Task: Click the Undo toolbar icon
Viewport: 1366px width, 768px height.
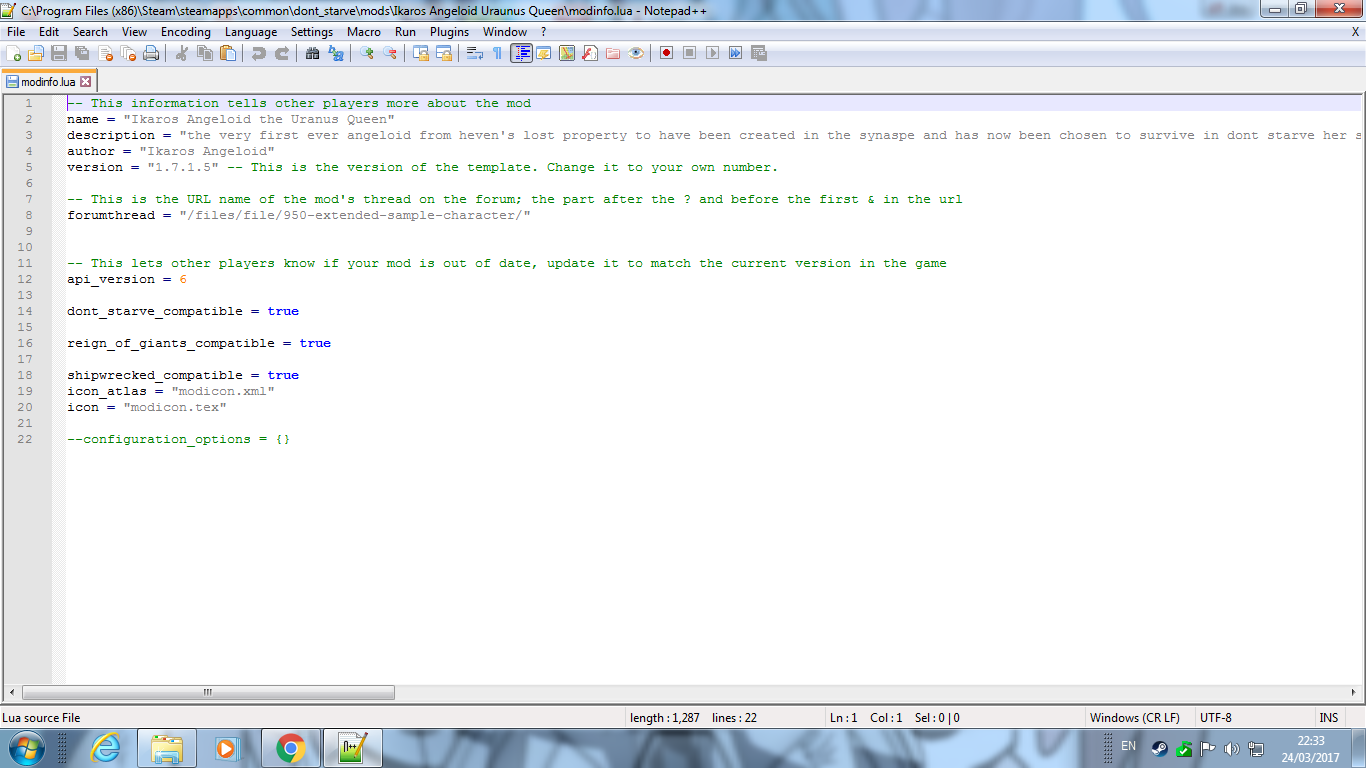Action: [x=259, y=53]
